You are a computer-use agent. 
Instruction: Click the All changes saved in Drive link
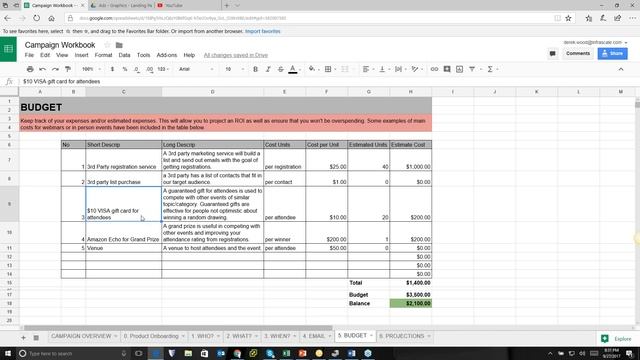[236, 55]
